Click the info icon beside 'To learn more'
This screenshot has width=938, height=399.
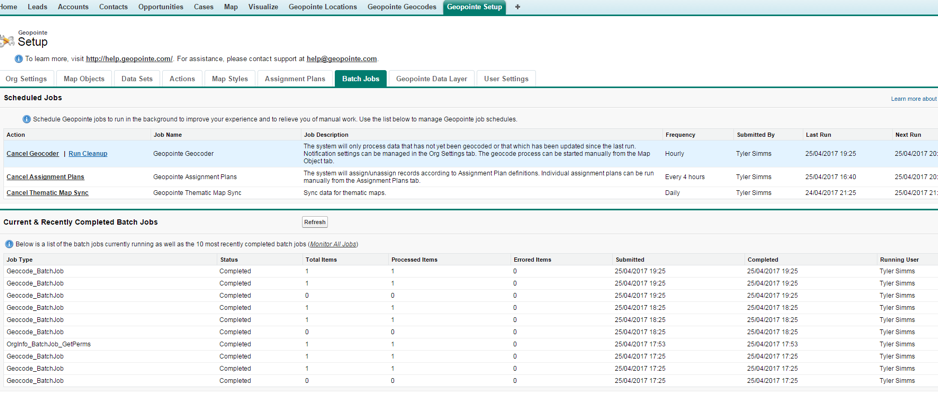[19, 59]
